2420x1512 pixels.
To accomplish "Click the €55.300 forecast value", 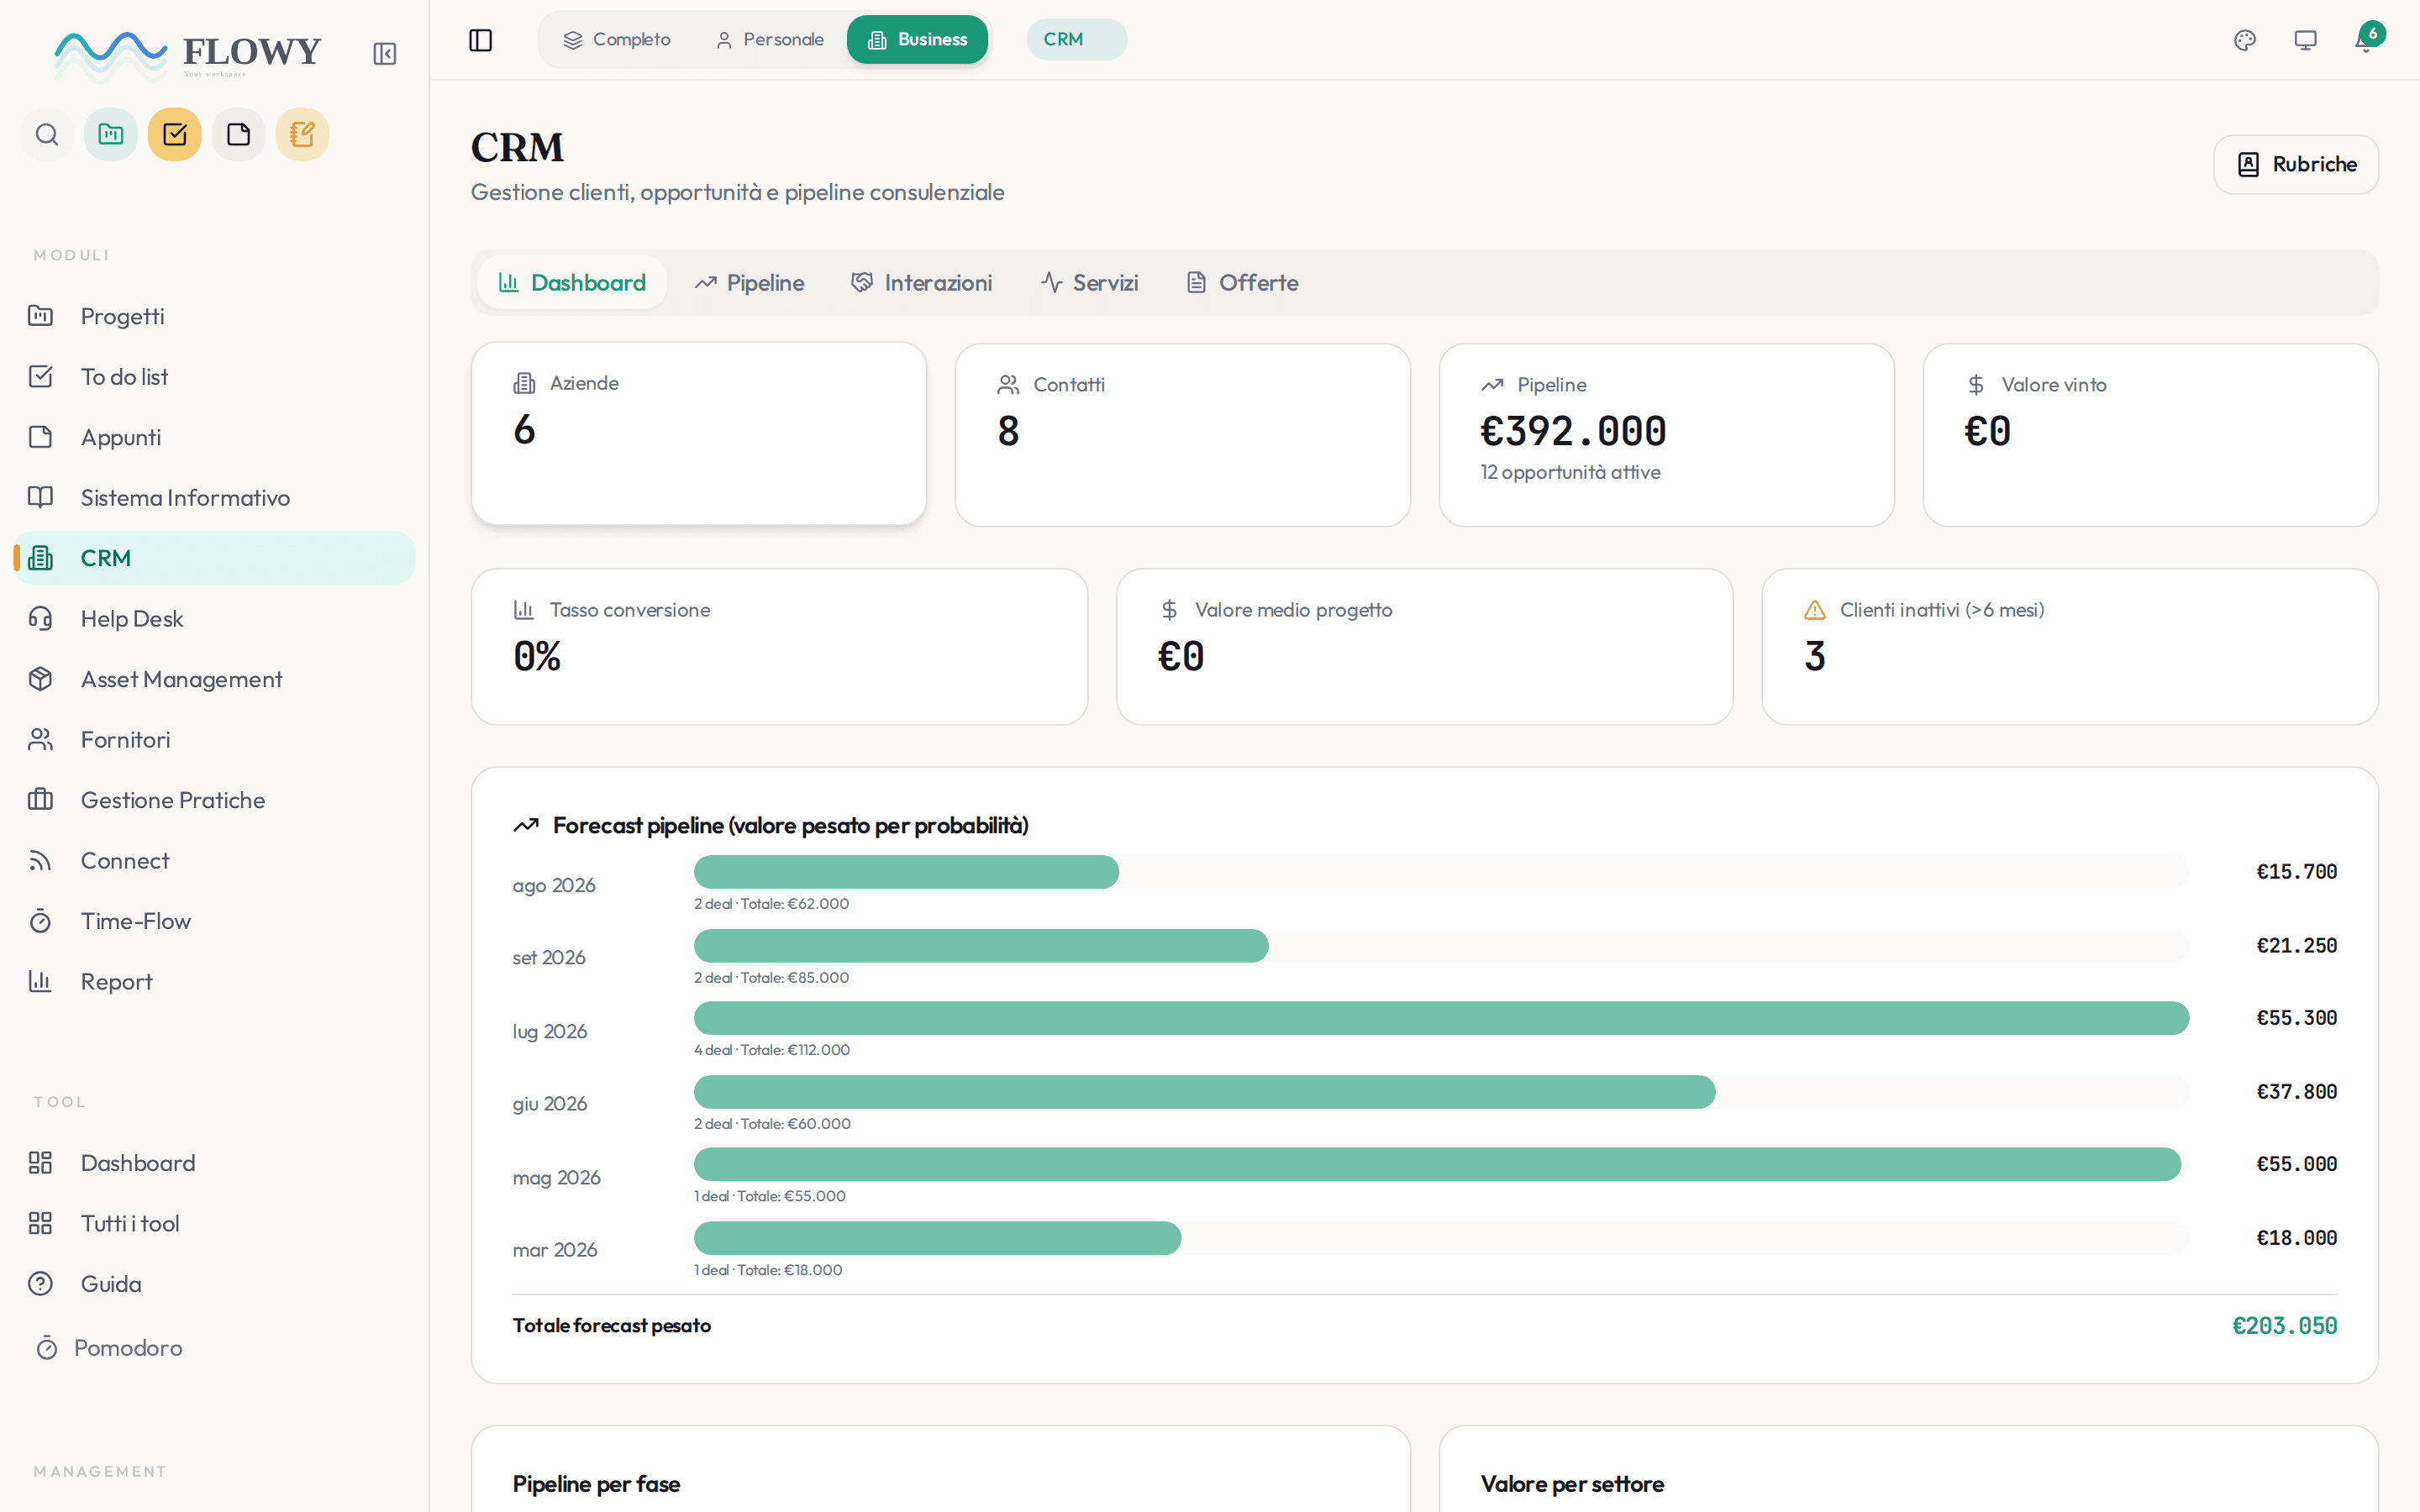I will pyautogui.click(x=2296, y=1018).
